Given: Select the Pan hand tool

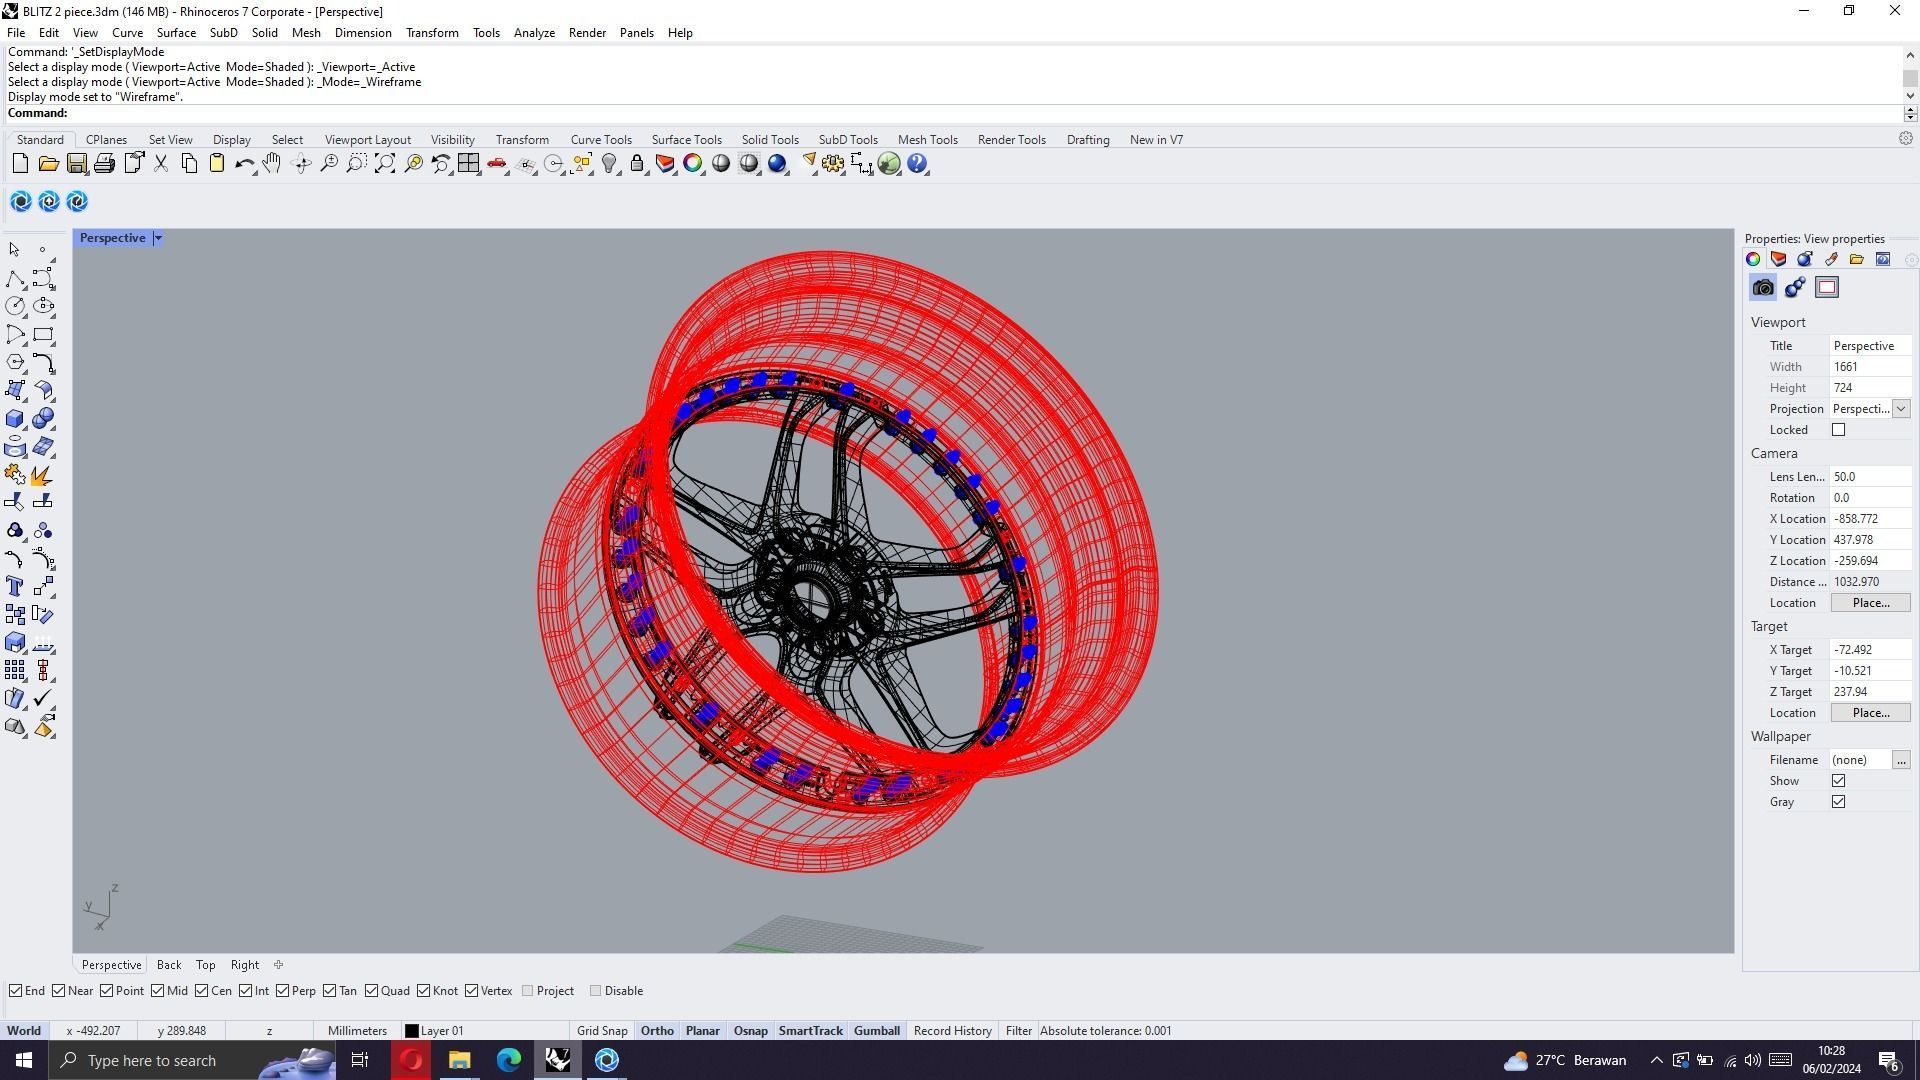Looking at the screenshot, I should (x=272, y=164).
